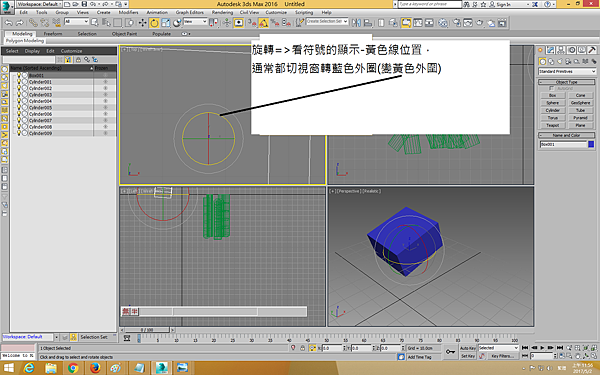
Task: Open Scene Explorer Display menu
Action: (32, 51)
